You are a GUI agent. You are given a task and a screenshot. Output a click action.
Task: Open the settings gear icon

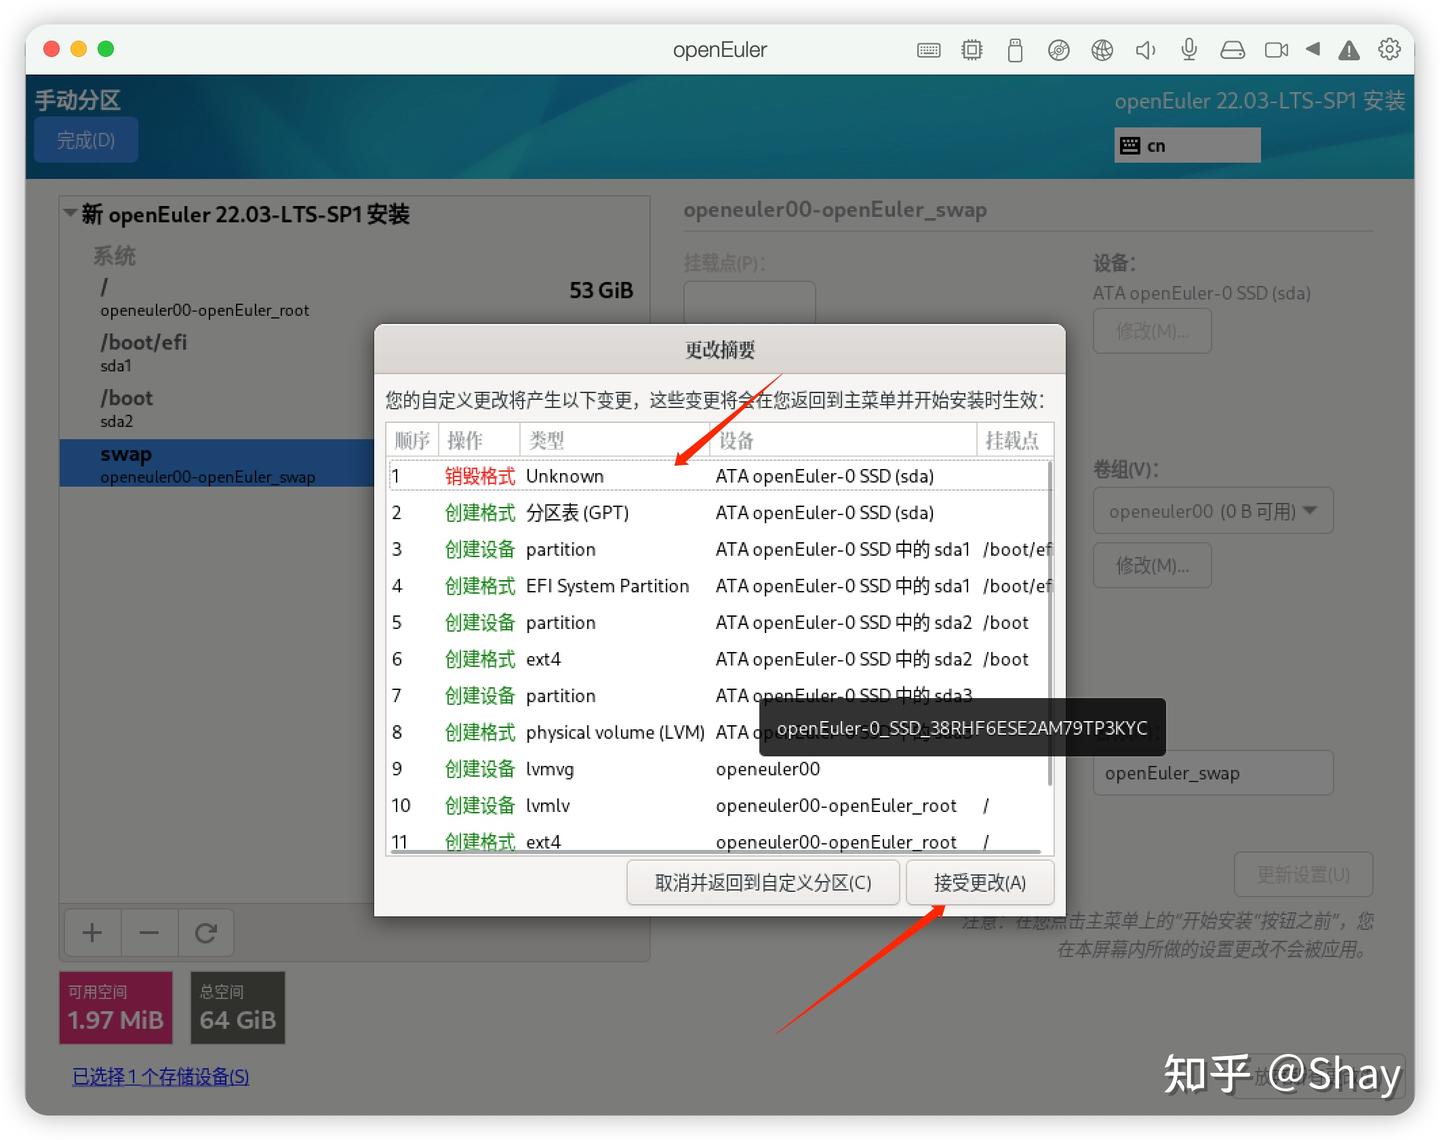(x=1390, y=49)
